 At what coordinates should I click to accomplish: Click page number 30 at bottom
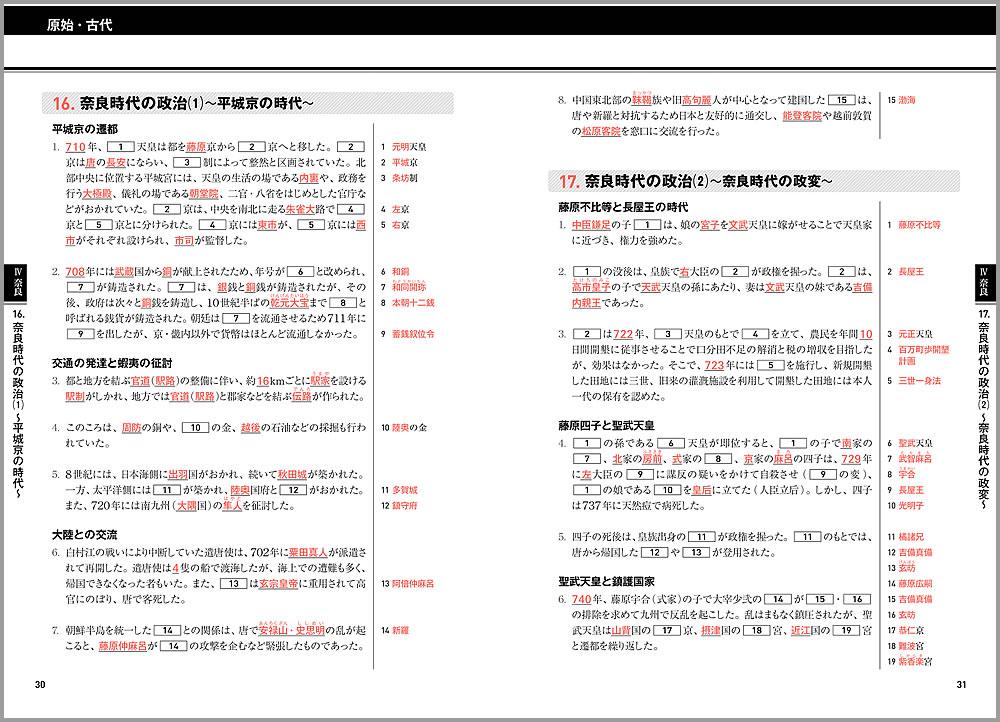pos(40,685)
